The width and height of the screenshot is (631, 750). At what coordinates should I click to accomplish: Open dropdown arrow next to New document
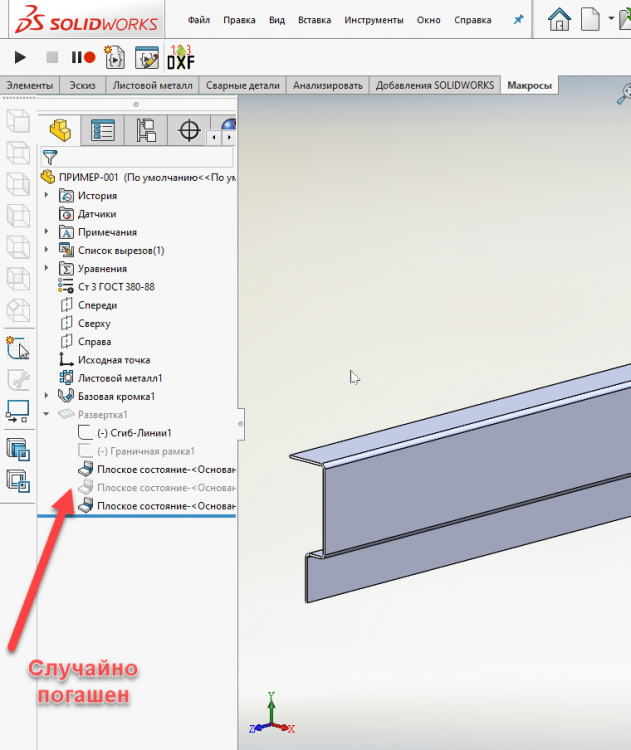click(611, 19)
